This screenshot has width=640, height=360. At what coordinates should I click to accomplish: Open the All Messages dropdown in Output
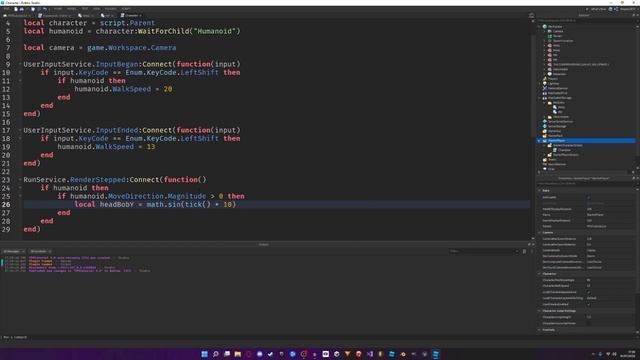14,251
